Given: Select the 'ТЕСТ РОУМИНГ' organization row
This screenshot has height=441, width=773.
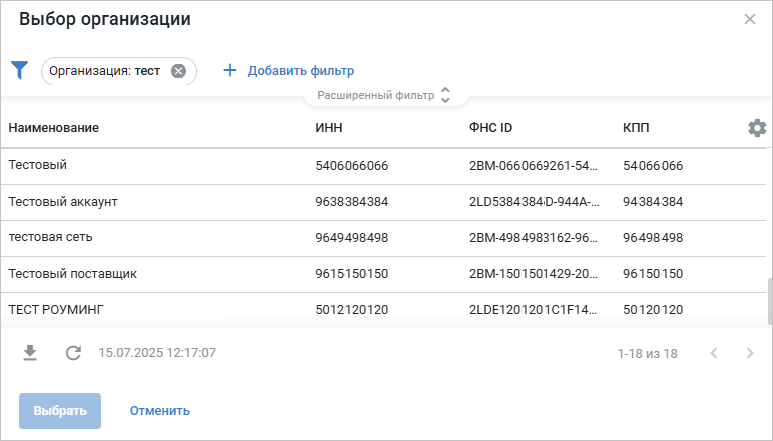Looking at the screenshot, I should point(56,310).
